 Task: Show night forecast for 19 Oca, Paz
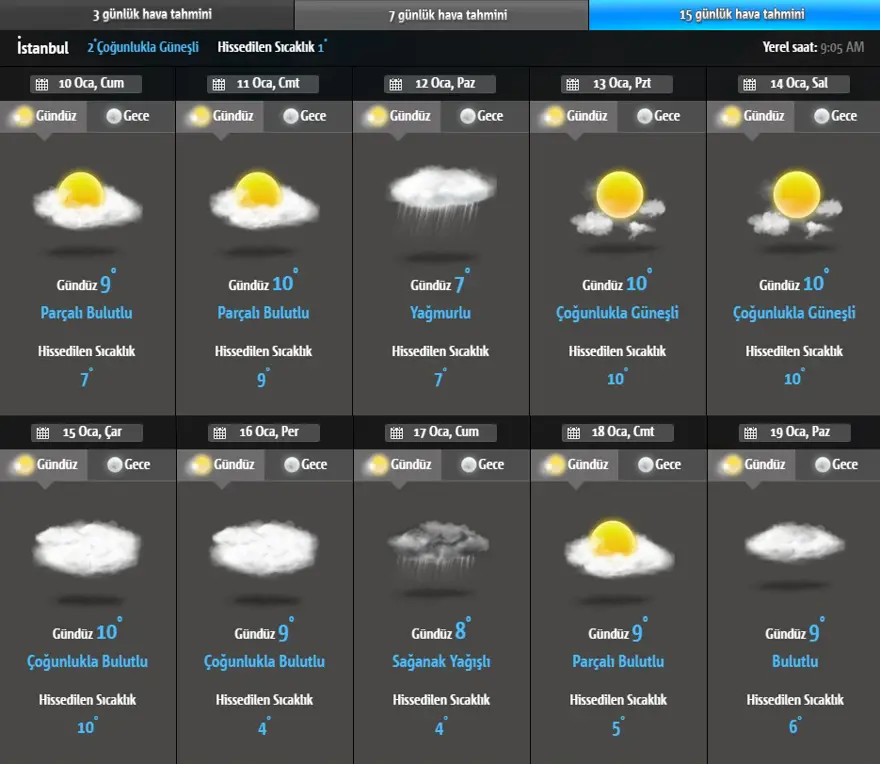836,465
